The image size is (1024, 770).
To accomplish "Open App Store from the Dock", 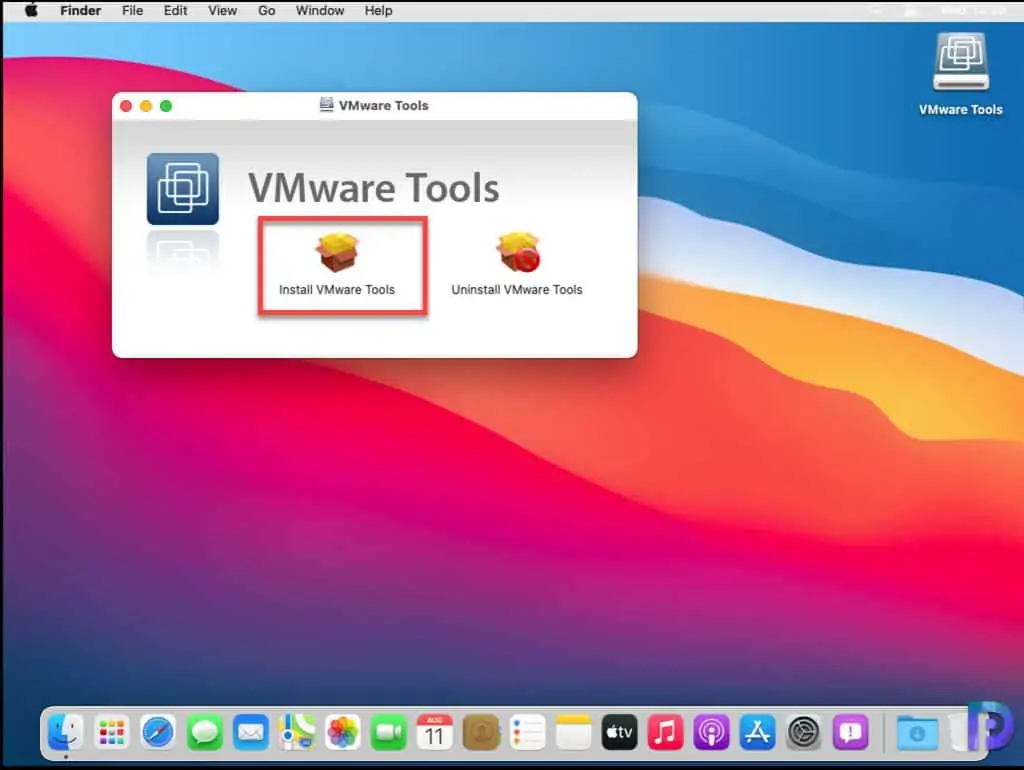I will (758, 732).
